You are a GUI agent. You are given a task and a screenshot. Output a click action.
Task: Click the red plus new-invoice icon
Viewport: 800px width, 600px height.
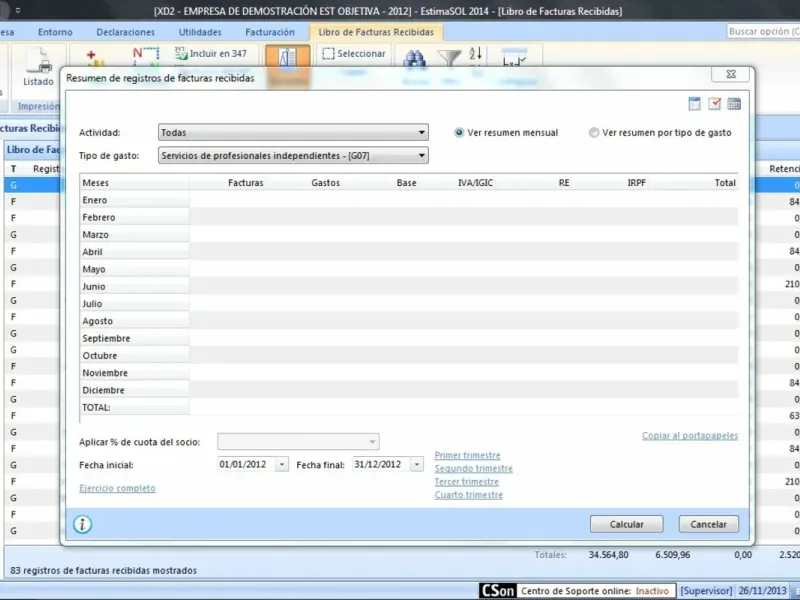93,57
